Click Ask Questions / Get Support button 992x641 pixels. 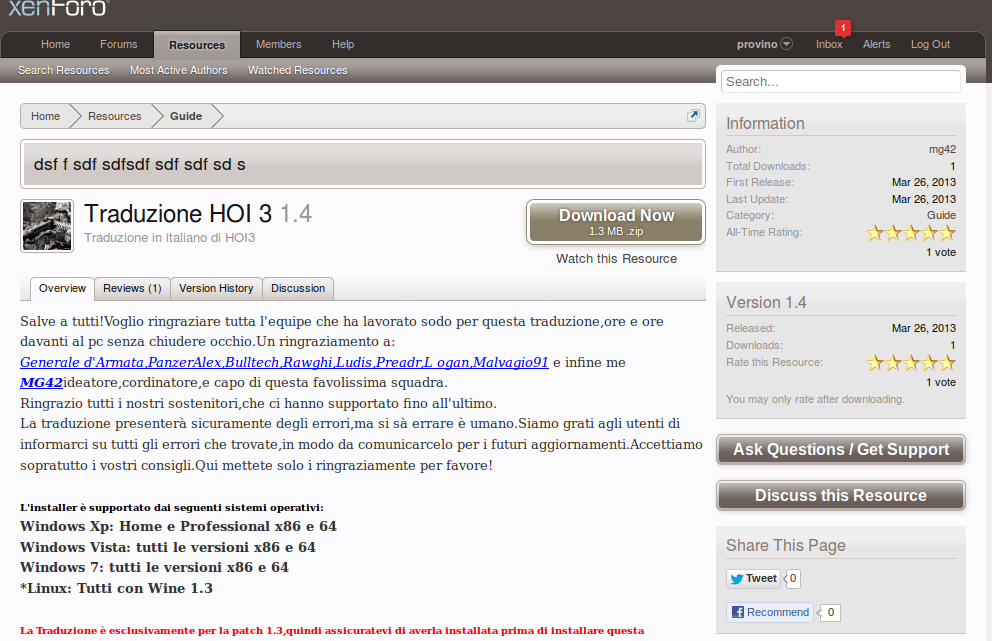841,450
